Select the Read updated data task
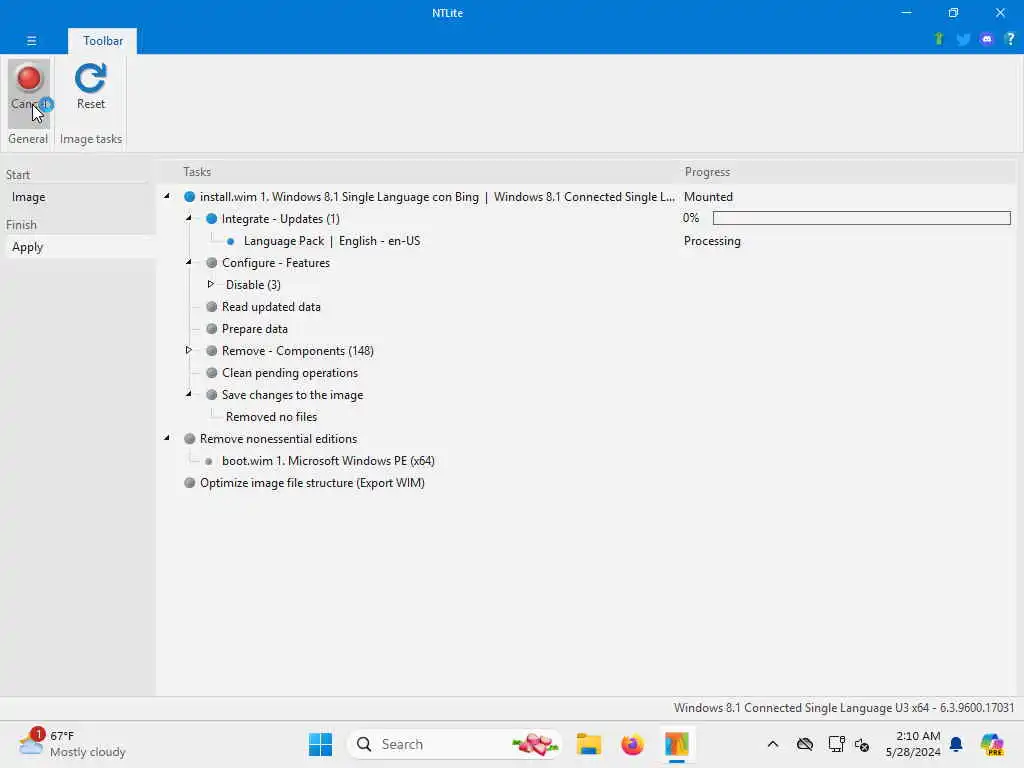 click(x=271, y=307)
